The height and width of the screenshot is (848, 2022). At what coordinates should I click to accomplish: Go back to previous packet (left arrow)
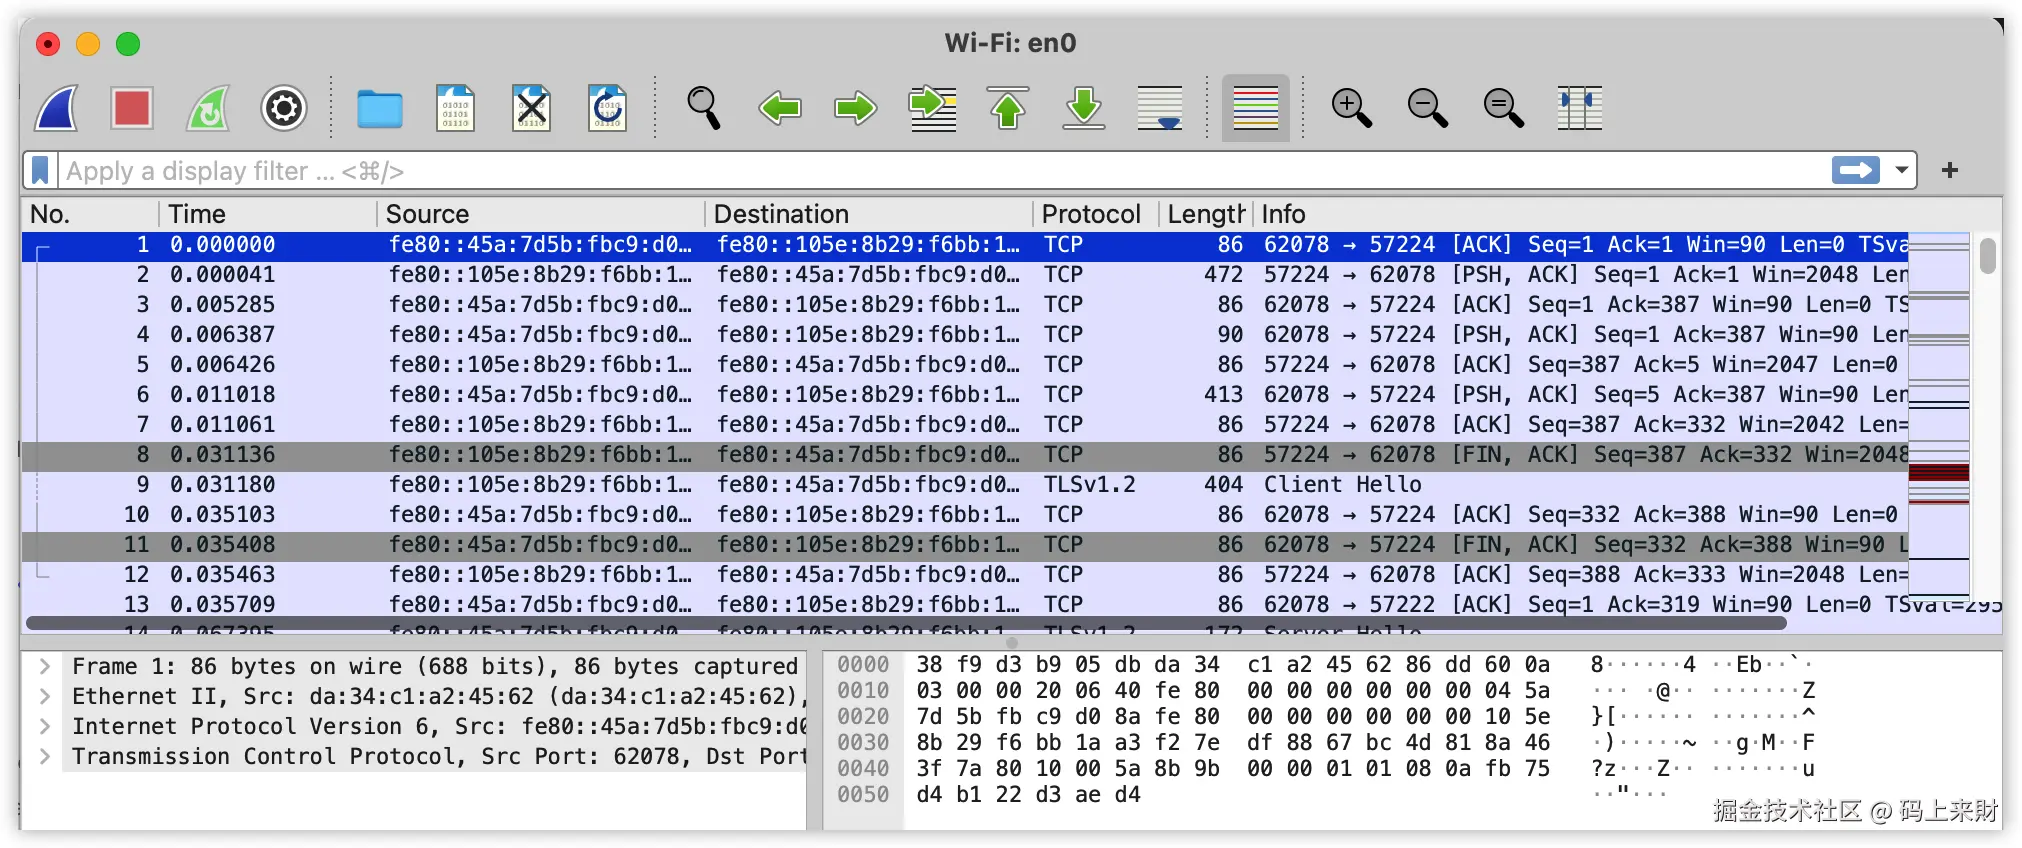[x=780, y=108]
